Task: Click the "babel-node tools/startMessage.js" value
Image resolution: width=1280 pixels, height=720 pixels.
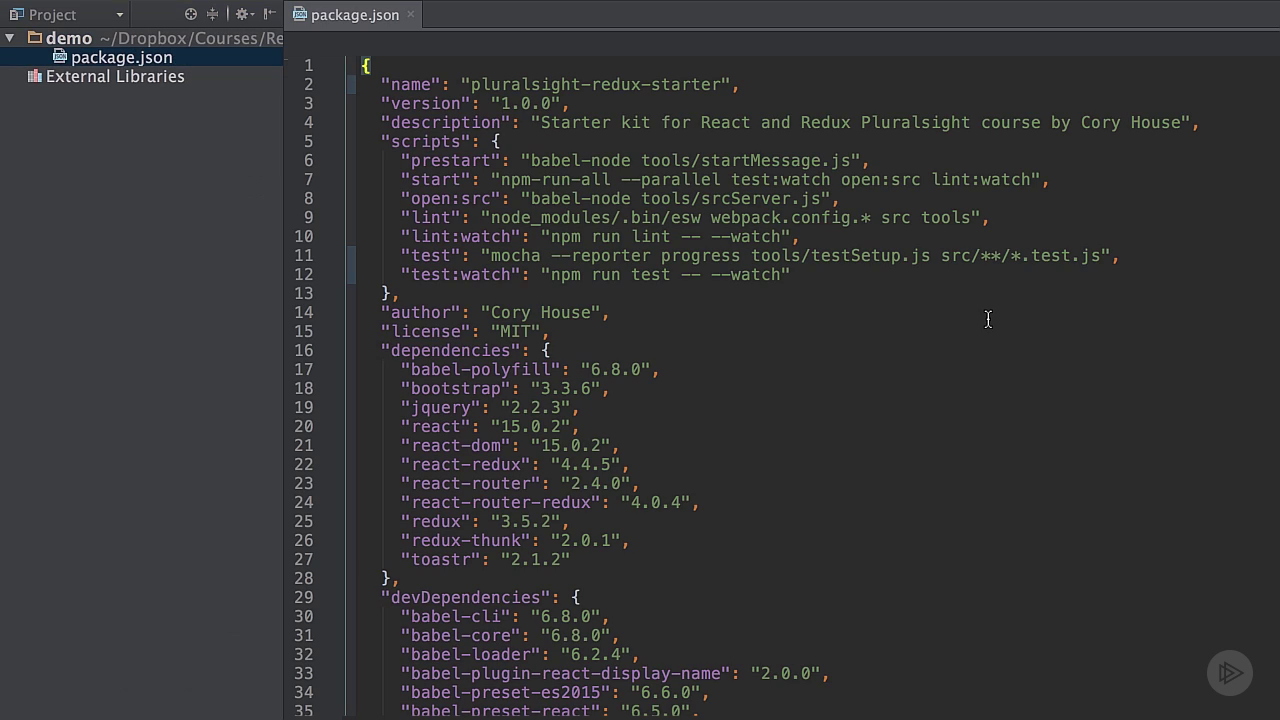Action: (690, 160)
